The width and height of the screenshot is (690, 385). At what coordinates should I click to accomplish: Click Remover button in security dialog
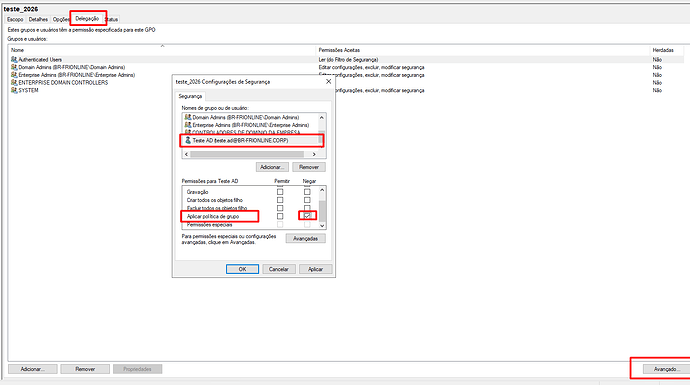309,167
